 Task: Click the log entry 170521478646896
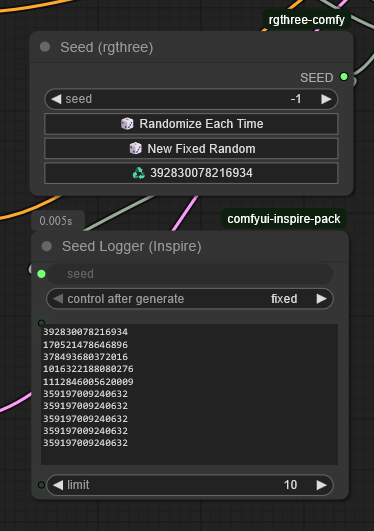pyautogui.click(x=85, y=345)
